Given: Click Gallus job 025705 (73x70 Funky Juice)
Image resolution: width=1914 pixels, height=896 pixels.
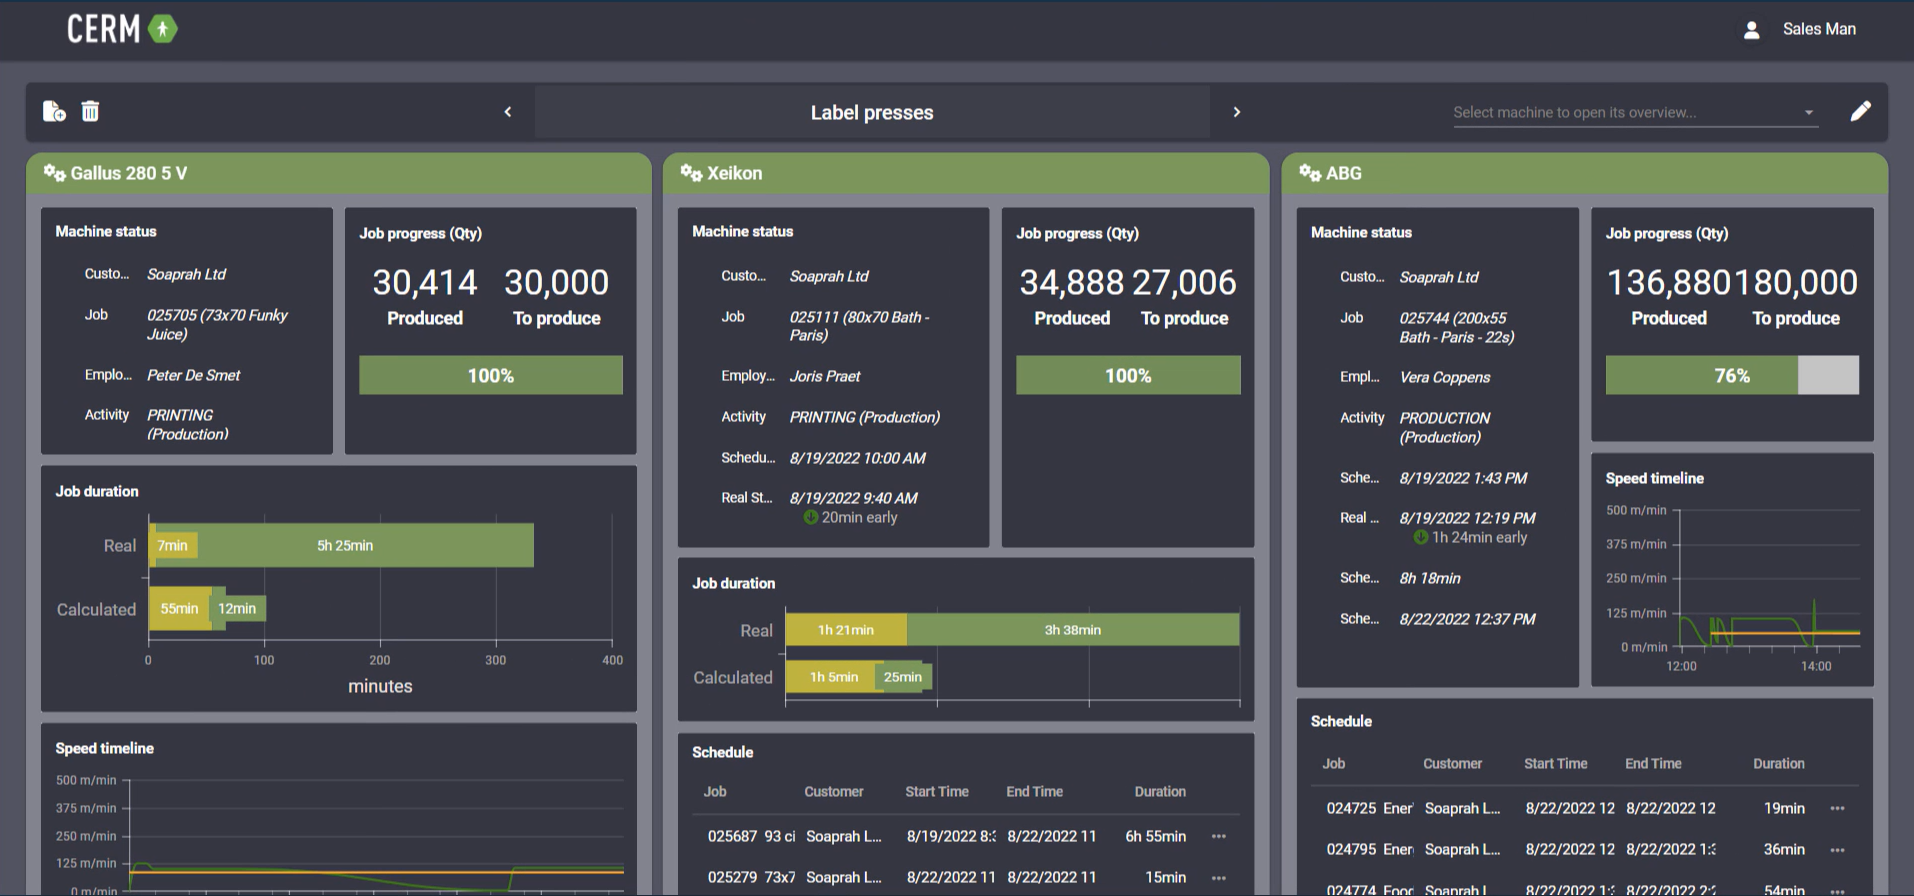Looking at the screenshot, I should coord(217,324).
